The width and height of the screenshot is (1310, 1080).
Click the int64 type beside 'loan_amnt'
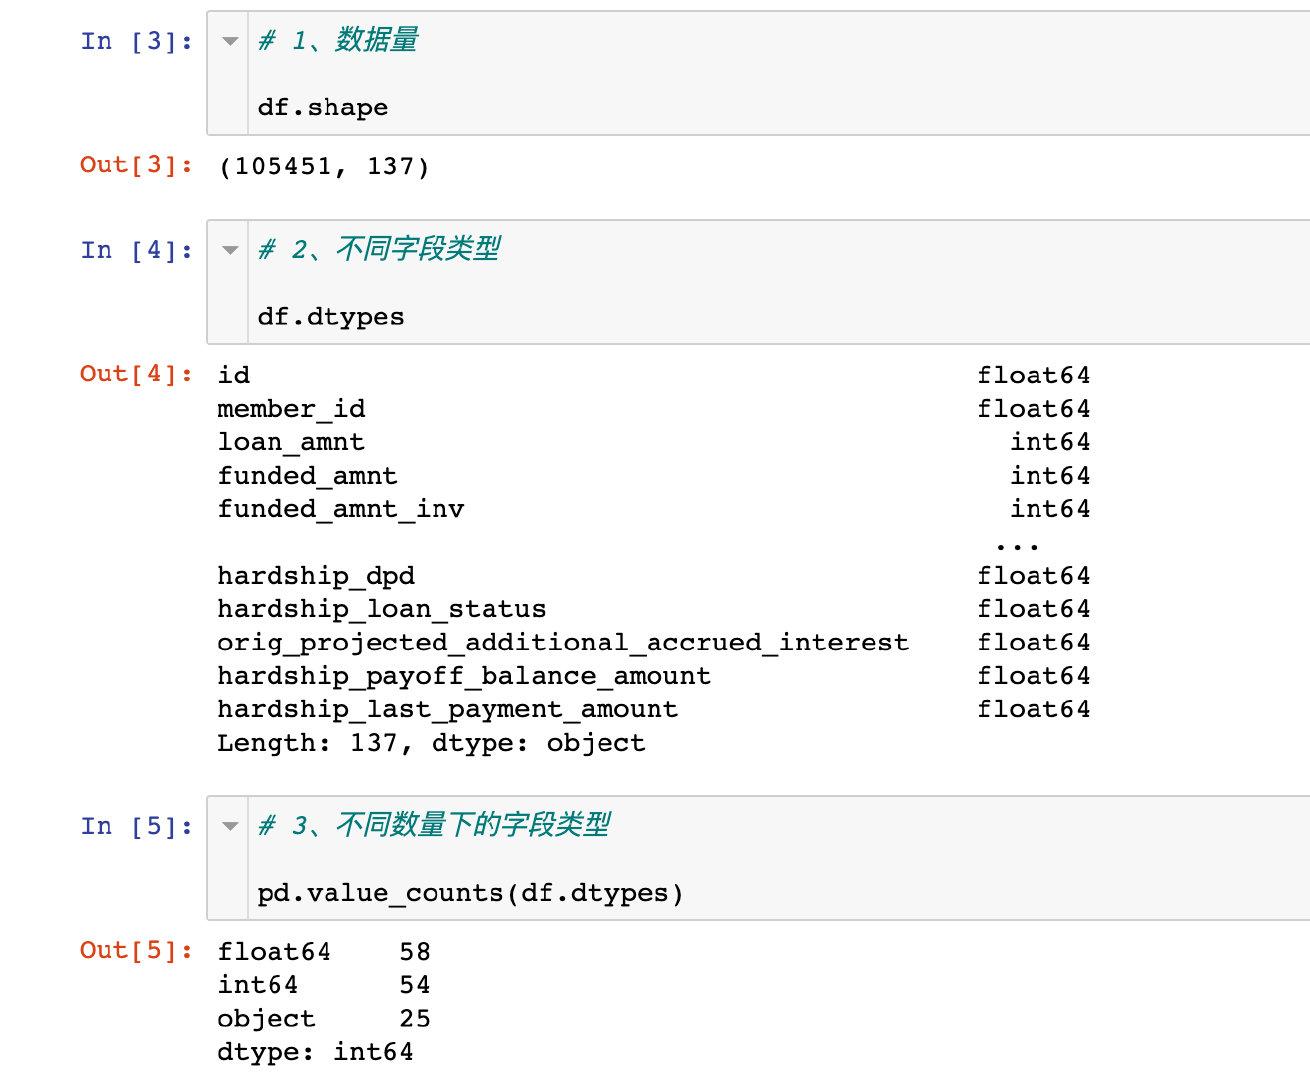(1050, 442)
